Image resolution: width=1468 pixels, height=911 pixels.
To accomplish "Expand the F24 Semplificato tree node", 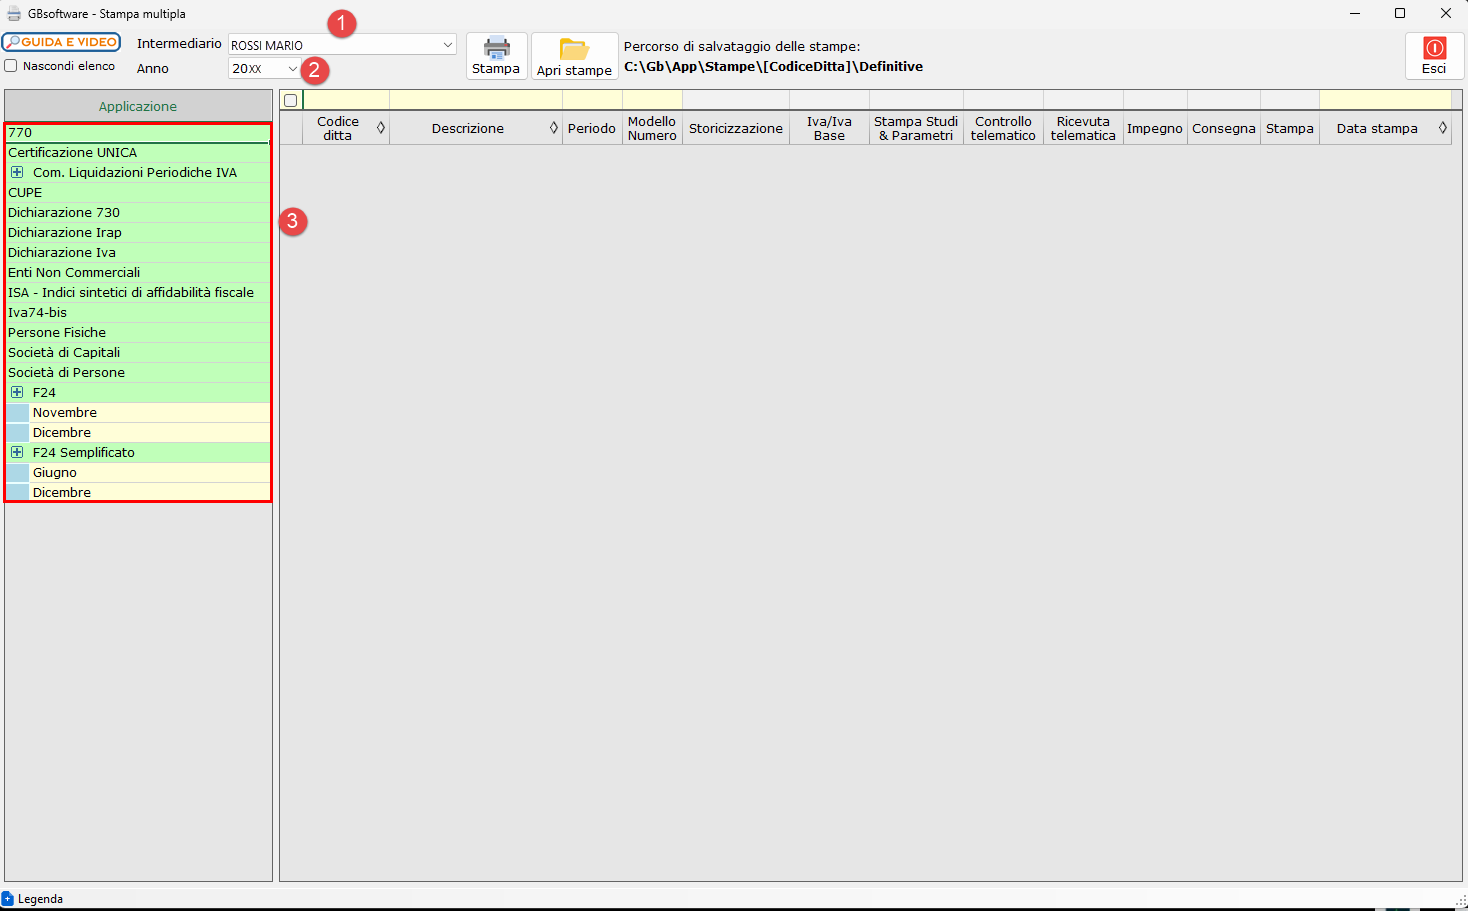I will [x=17, y=452].
